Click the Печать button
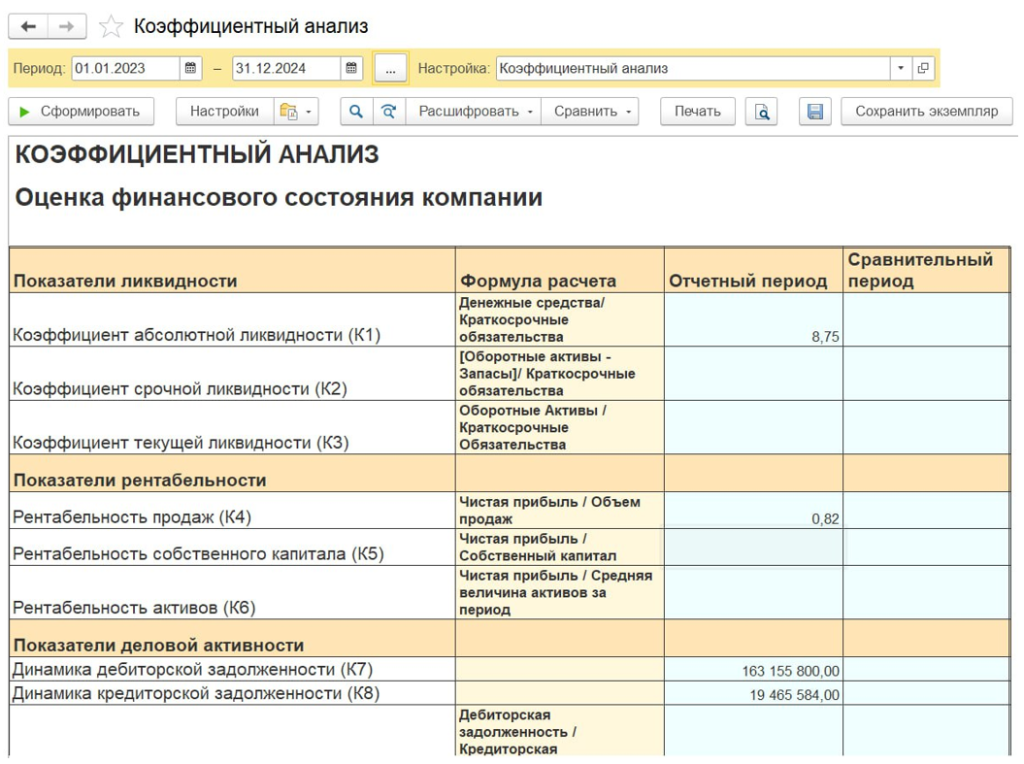The width and height of the screenshot is (1024, 764). [x=697, y=111]
